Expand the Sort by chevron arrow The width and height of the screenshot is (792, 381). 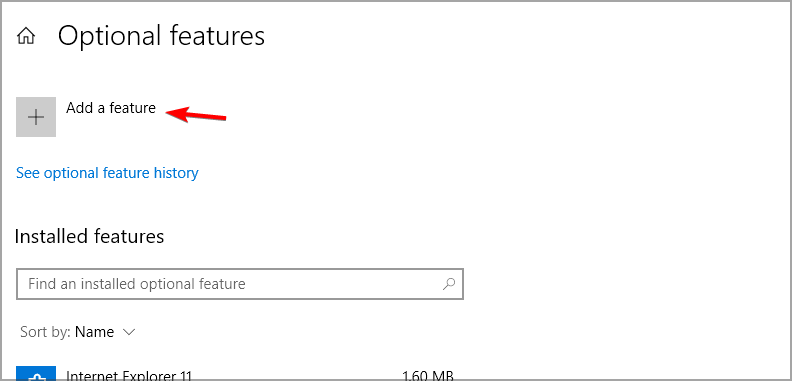tap(129, 332)
